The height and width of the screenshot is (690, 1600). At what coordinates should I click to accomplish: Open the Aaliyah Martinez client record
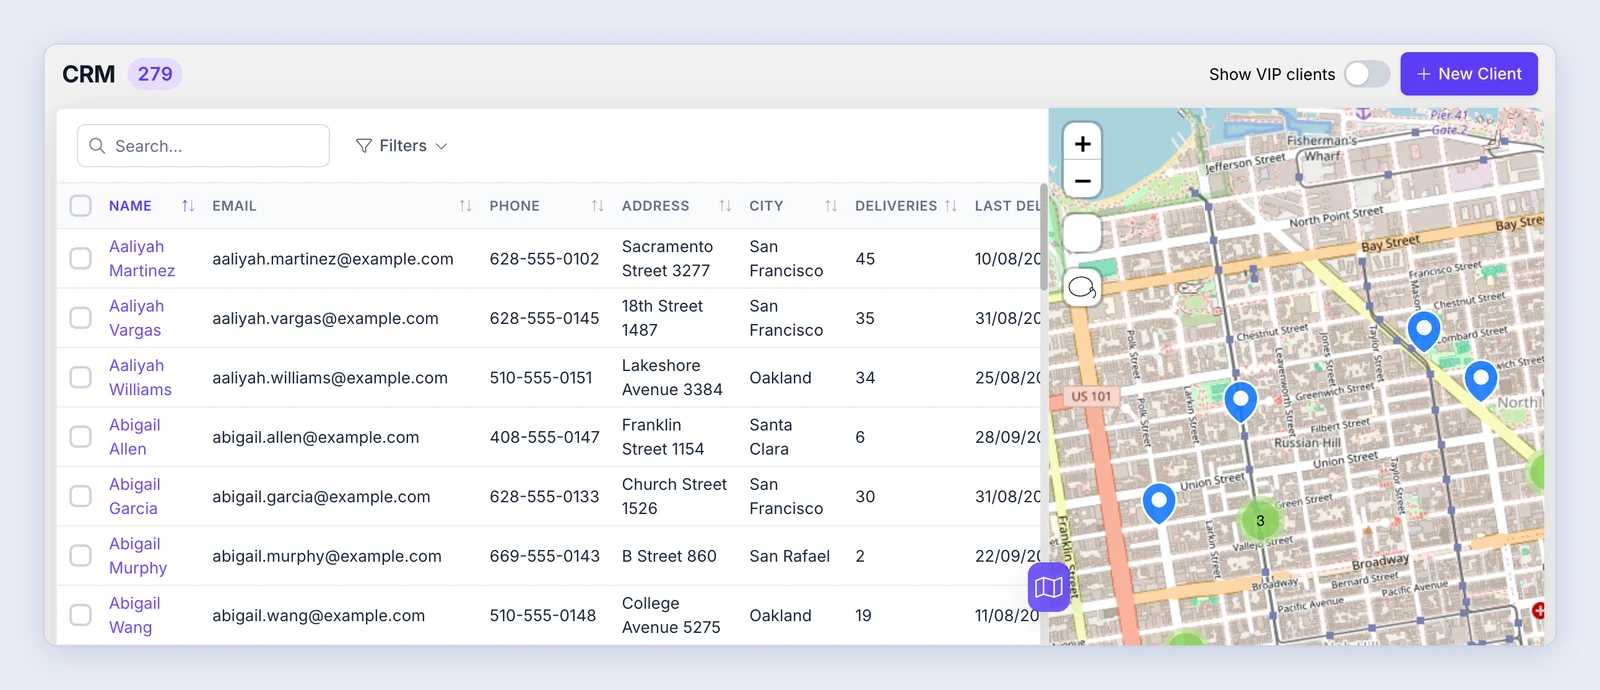pyautogui.click(x=142, y=258)
